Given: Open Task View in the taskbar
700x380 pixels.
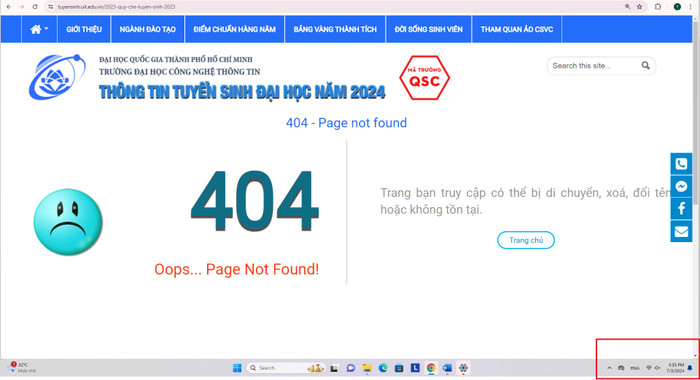Looking at the screenshot, I should click(x=334, y=368).
